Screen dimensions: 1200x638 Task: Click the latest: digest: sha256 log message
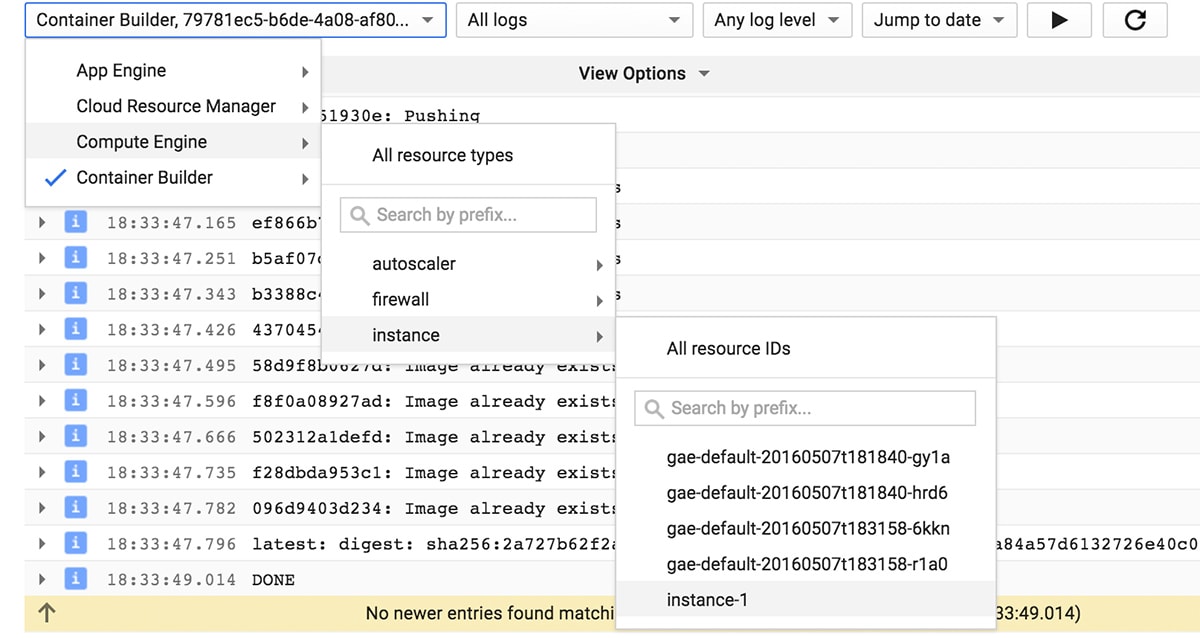click(x=433, y=544)
